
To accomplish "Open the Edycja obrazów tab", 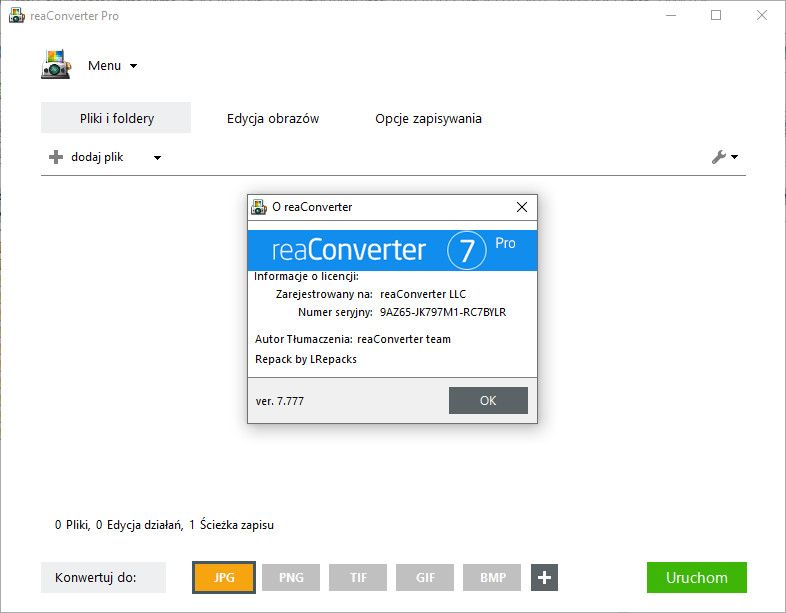I will (x=273, y=118).
